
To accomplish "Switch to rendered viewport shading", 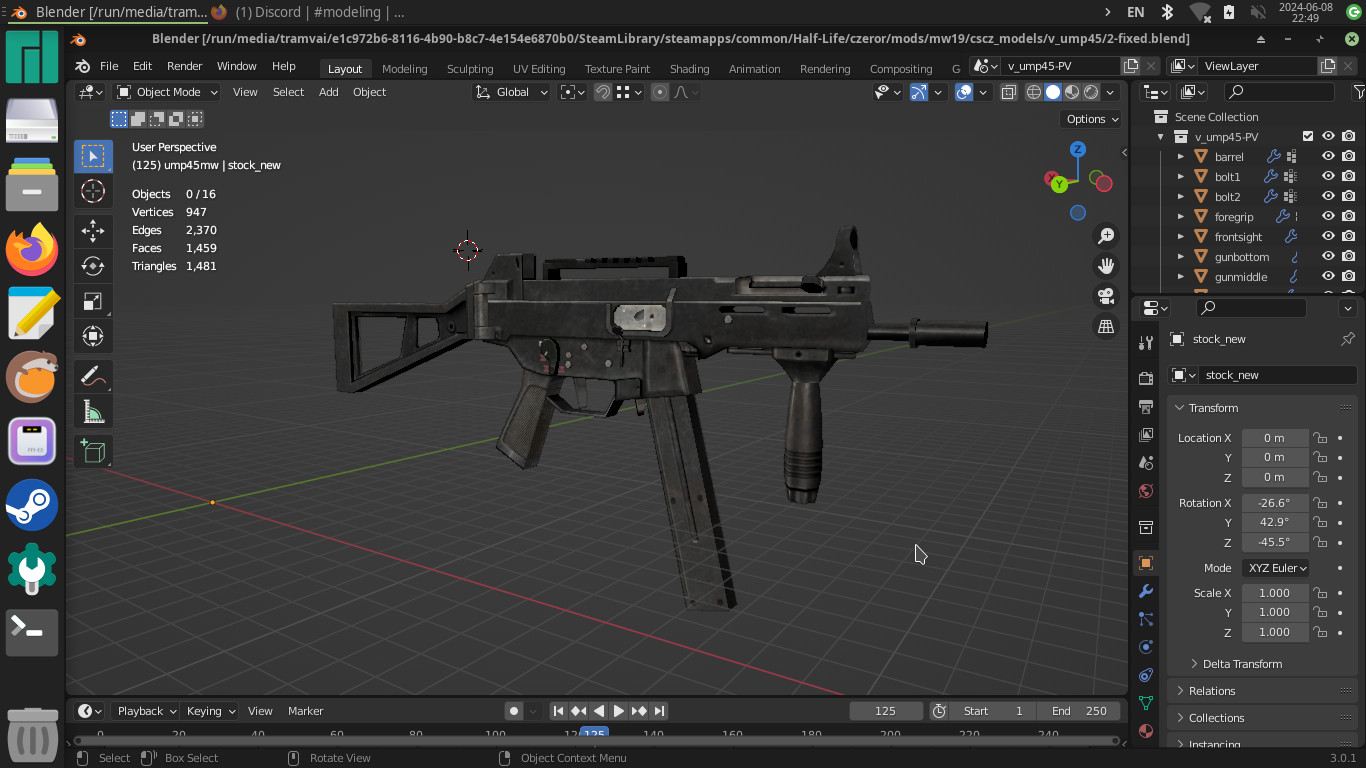I will [1090, 92].
